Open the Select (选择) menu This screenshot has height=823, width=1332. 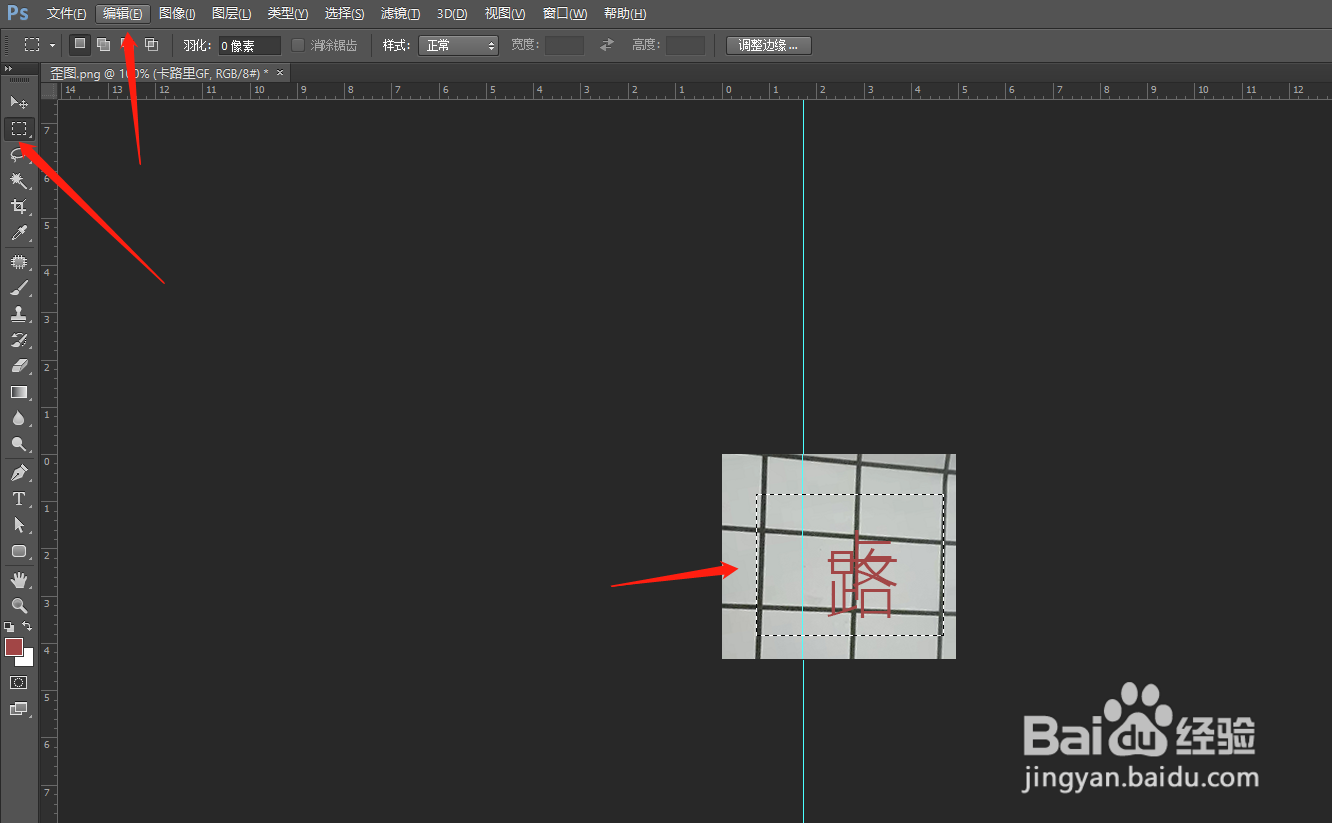[344, 14]
